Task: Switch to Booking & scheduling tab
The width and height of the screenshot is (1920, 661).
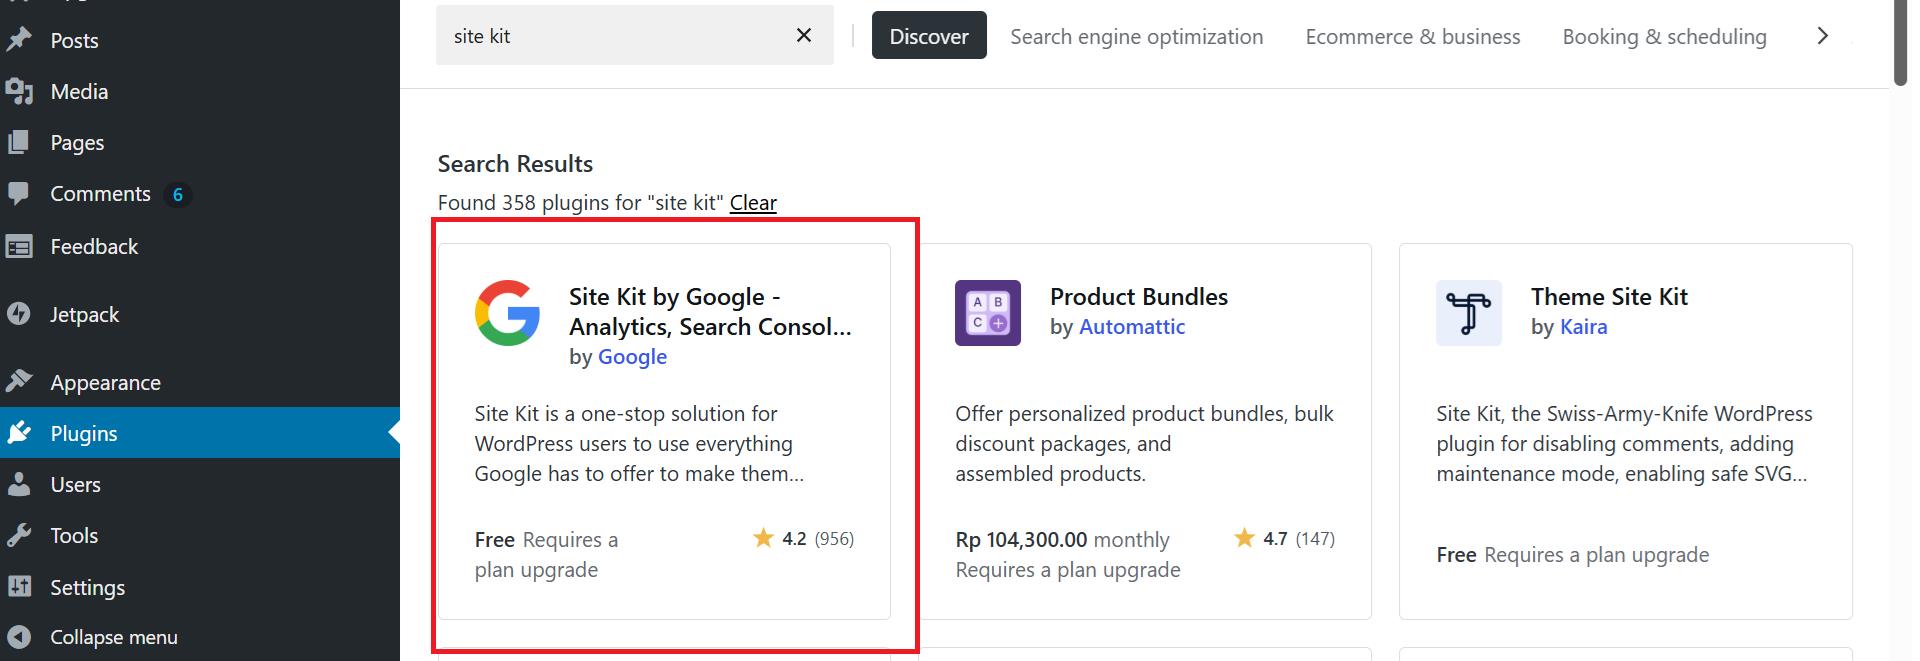Action: (x=1665, y=36)
